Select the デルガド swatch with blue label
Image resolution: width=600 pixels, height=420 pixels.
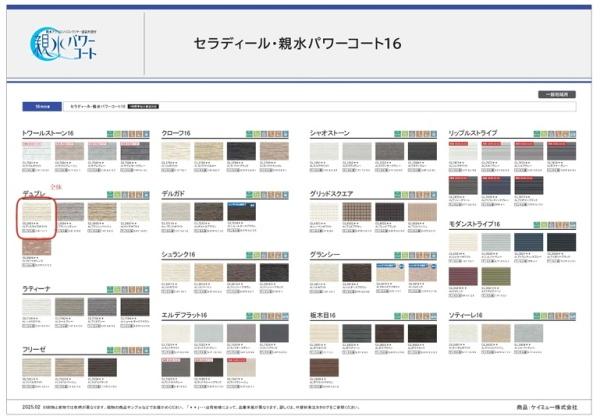click(241, 212)
